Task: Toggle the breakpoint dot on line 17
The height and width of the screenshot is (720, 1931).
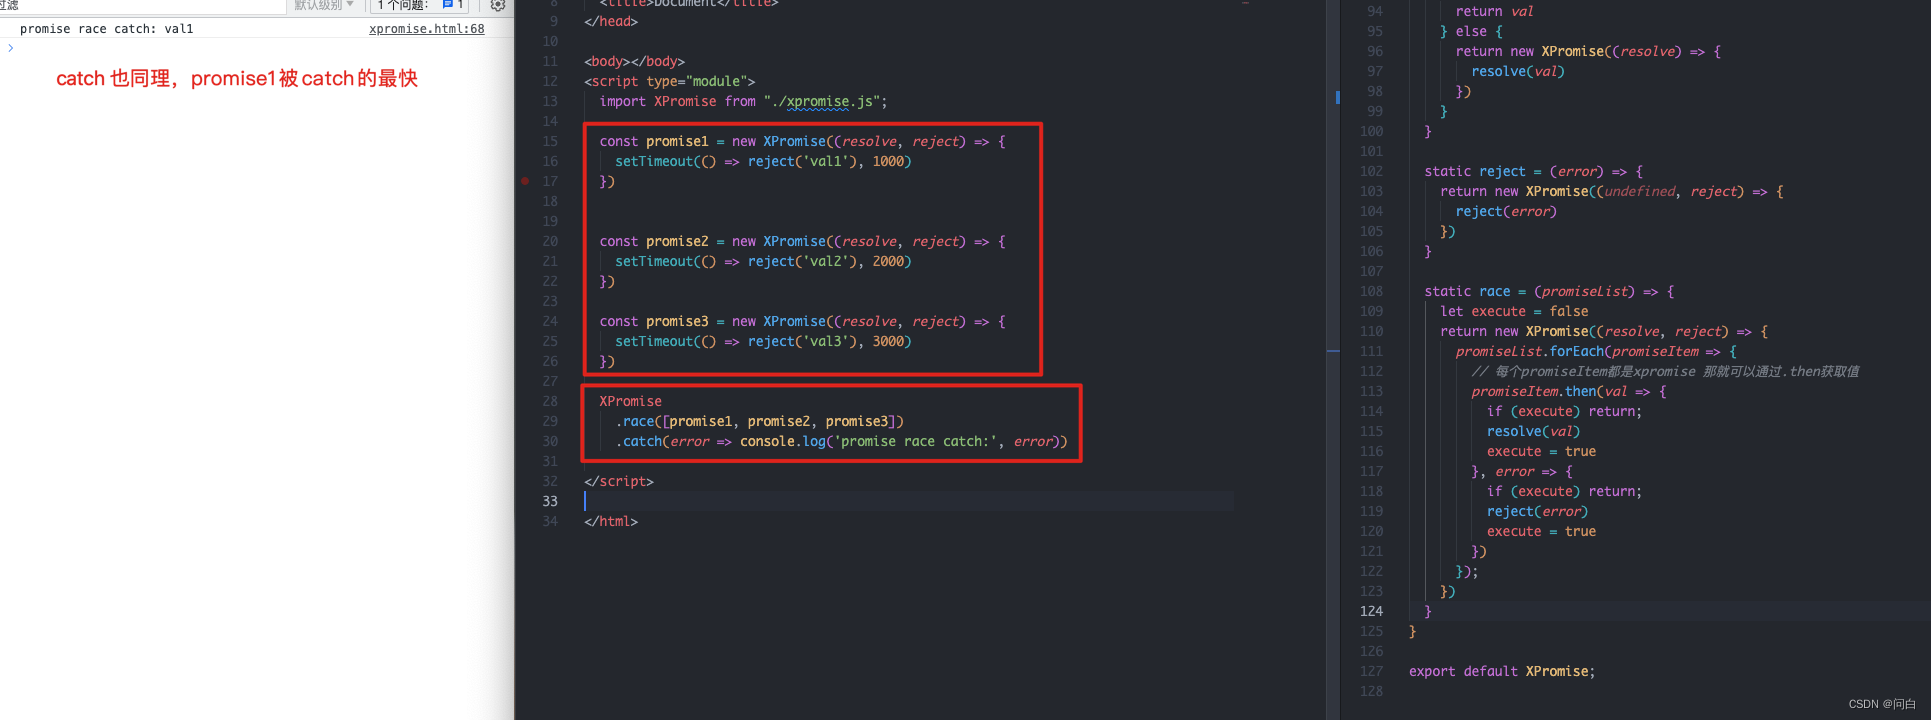Action: point(525,181)
